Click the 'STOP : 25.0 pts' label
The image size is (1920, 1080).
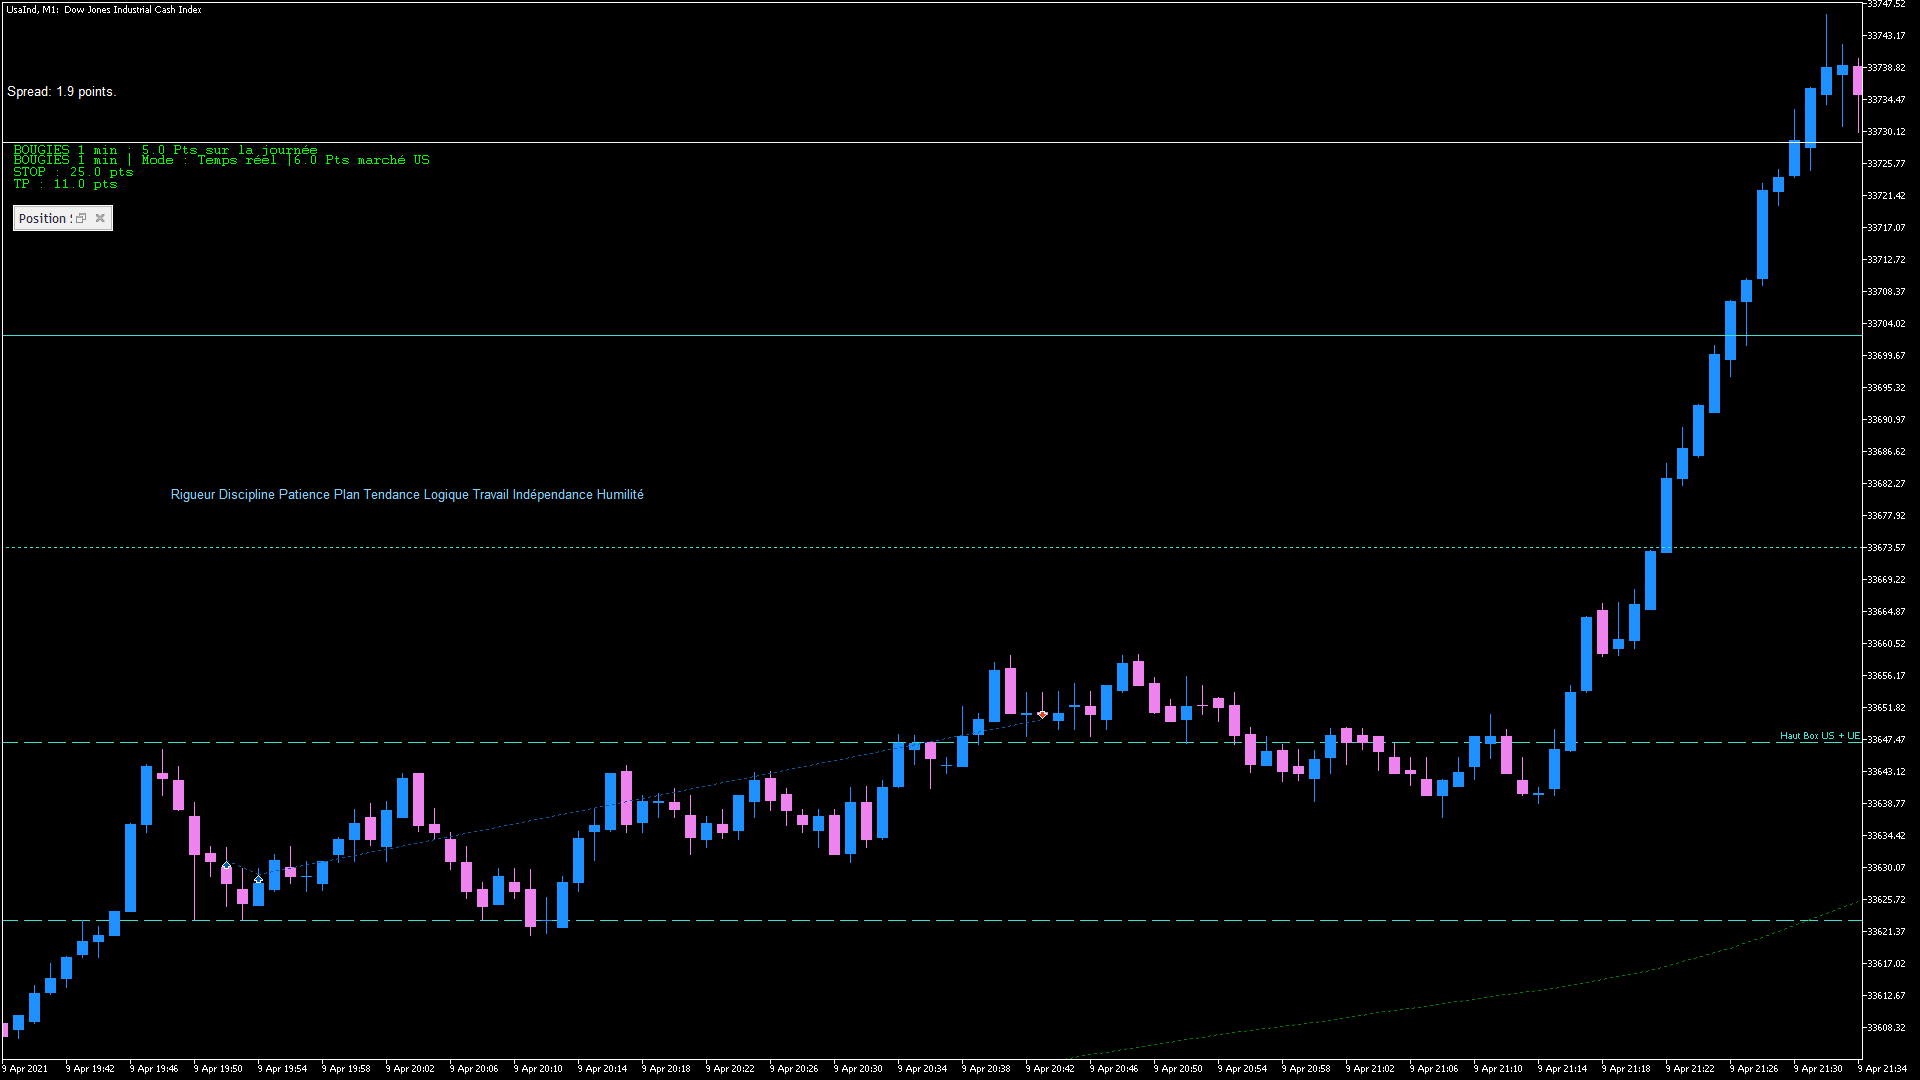tap(73, 172)
